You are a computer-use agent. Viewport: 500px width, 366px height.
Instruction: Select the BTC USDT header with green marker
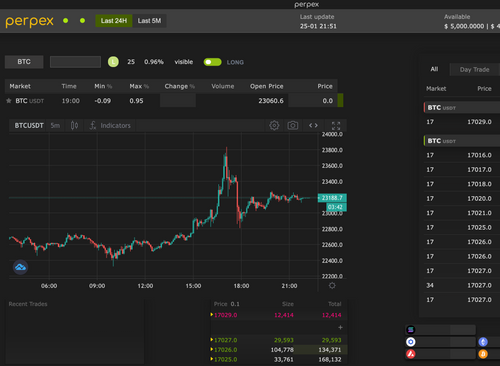[462, 141]
